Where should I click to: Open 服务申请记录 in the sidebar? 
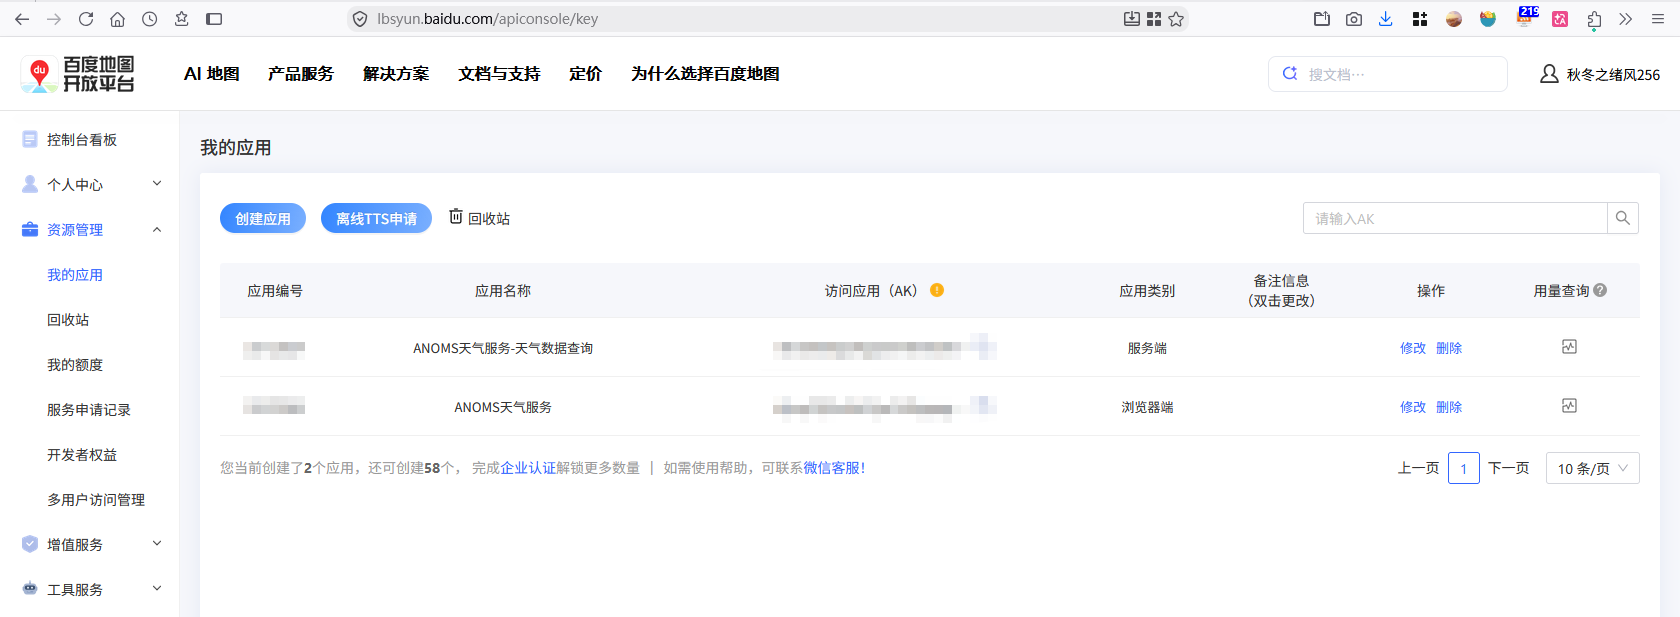coord(89,409)
